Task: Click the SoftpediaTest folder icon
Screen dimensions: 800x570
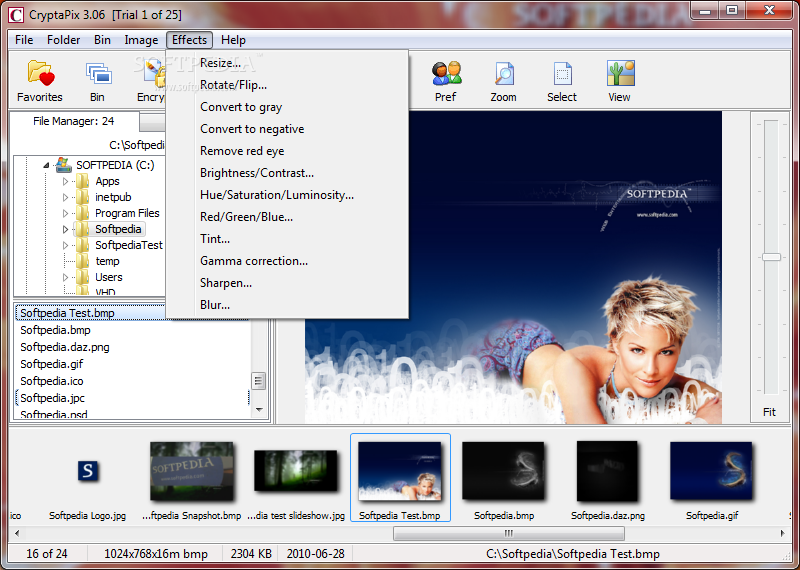Action: pyautogui.click(x=82, y=245)
